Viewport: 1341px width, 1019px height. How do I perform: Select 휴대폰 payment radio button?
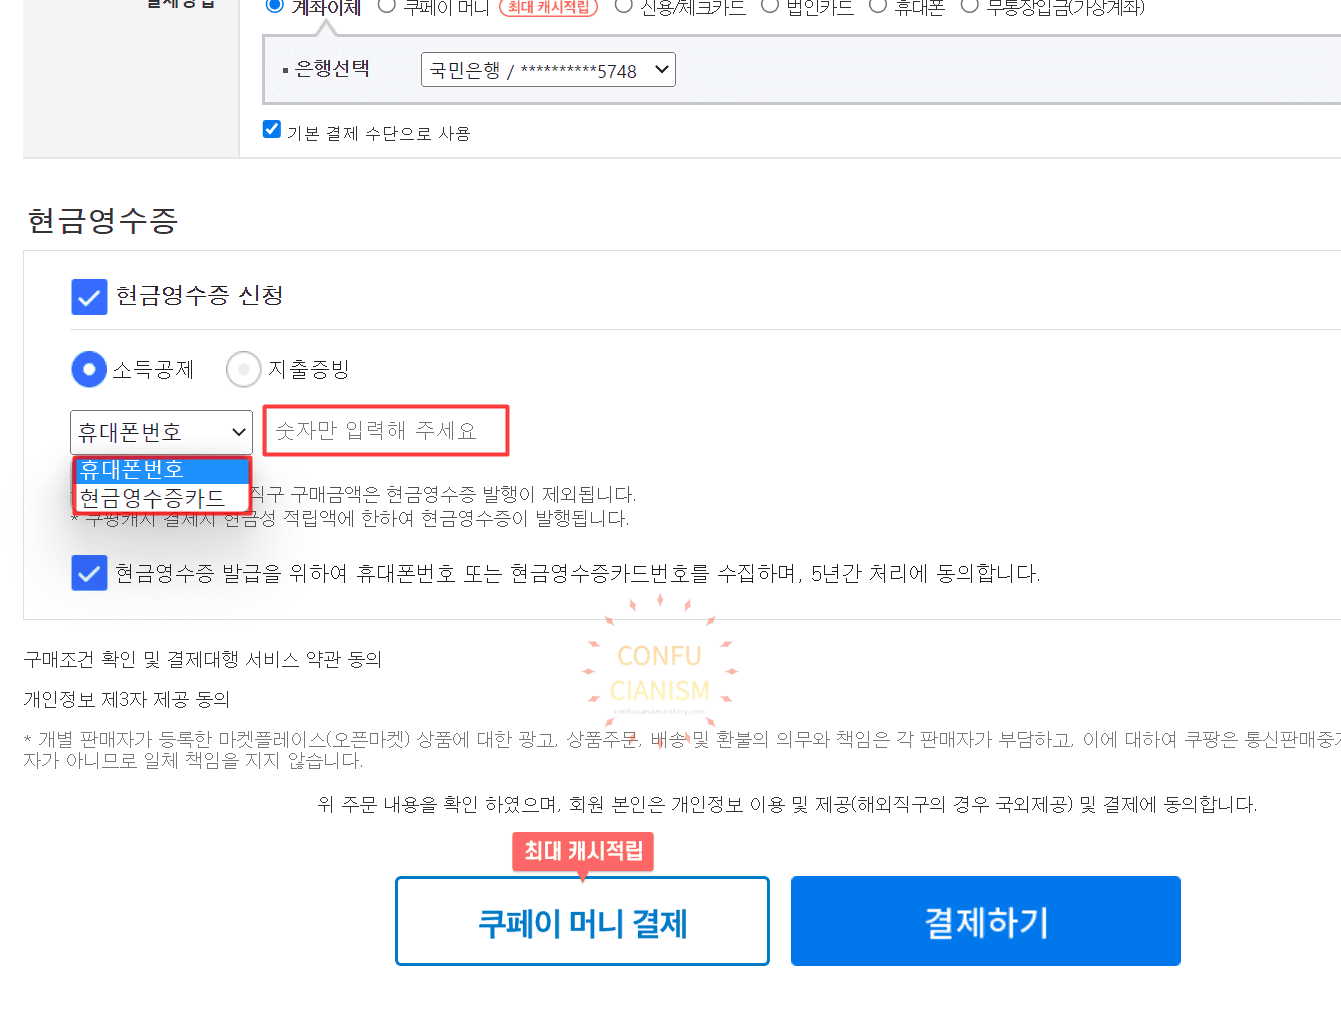[x=878, y=6]
